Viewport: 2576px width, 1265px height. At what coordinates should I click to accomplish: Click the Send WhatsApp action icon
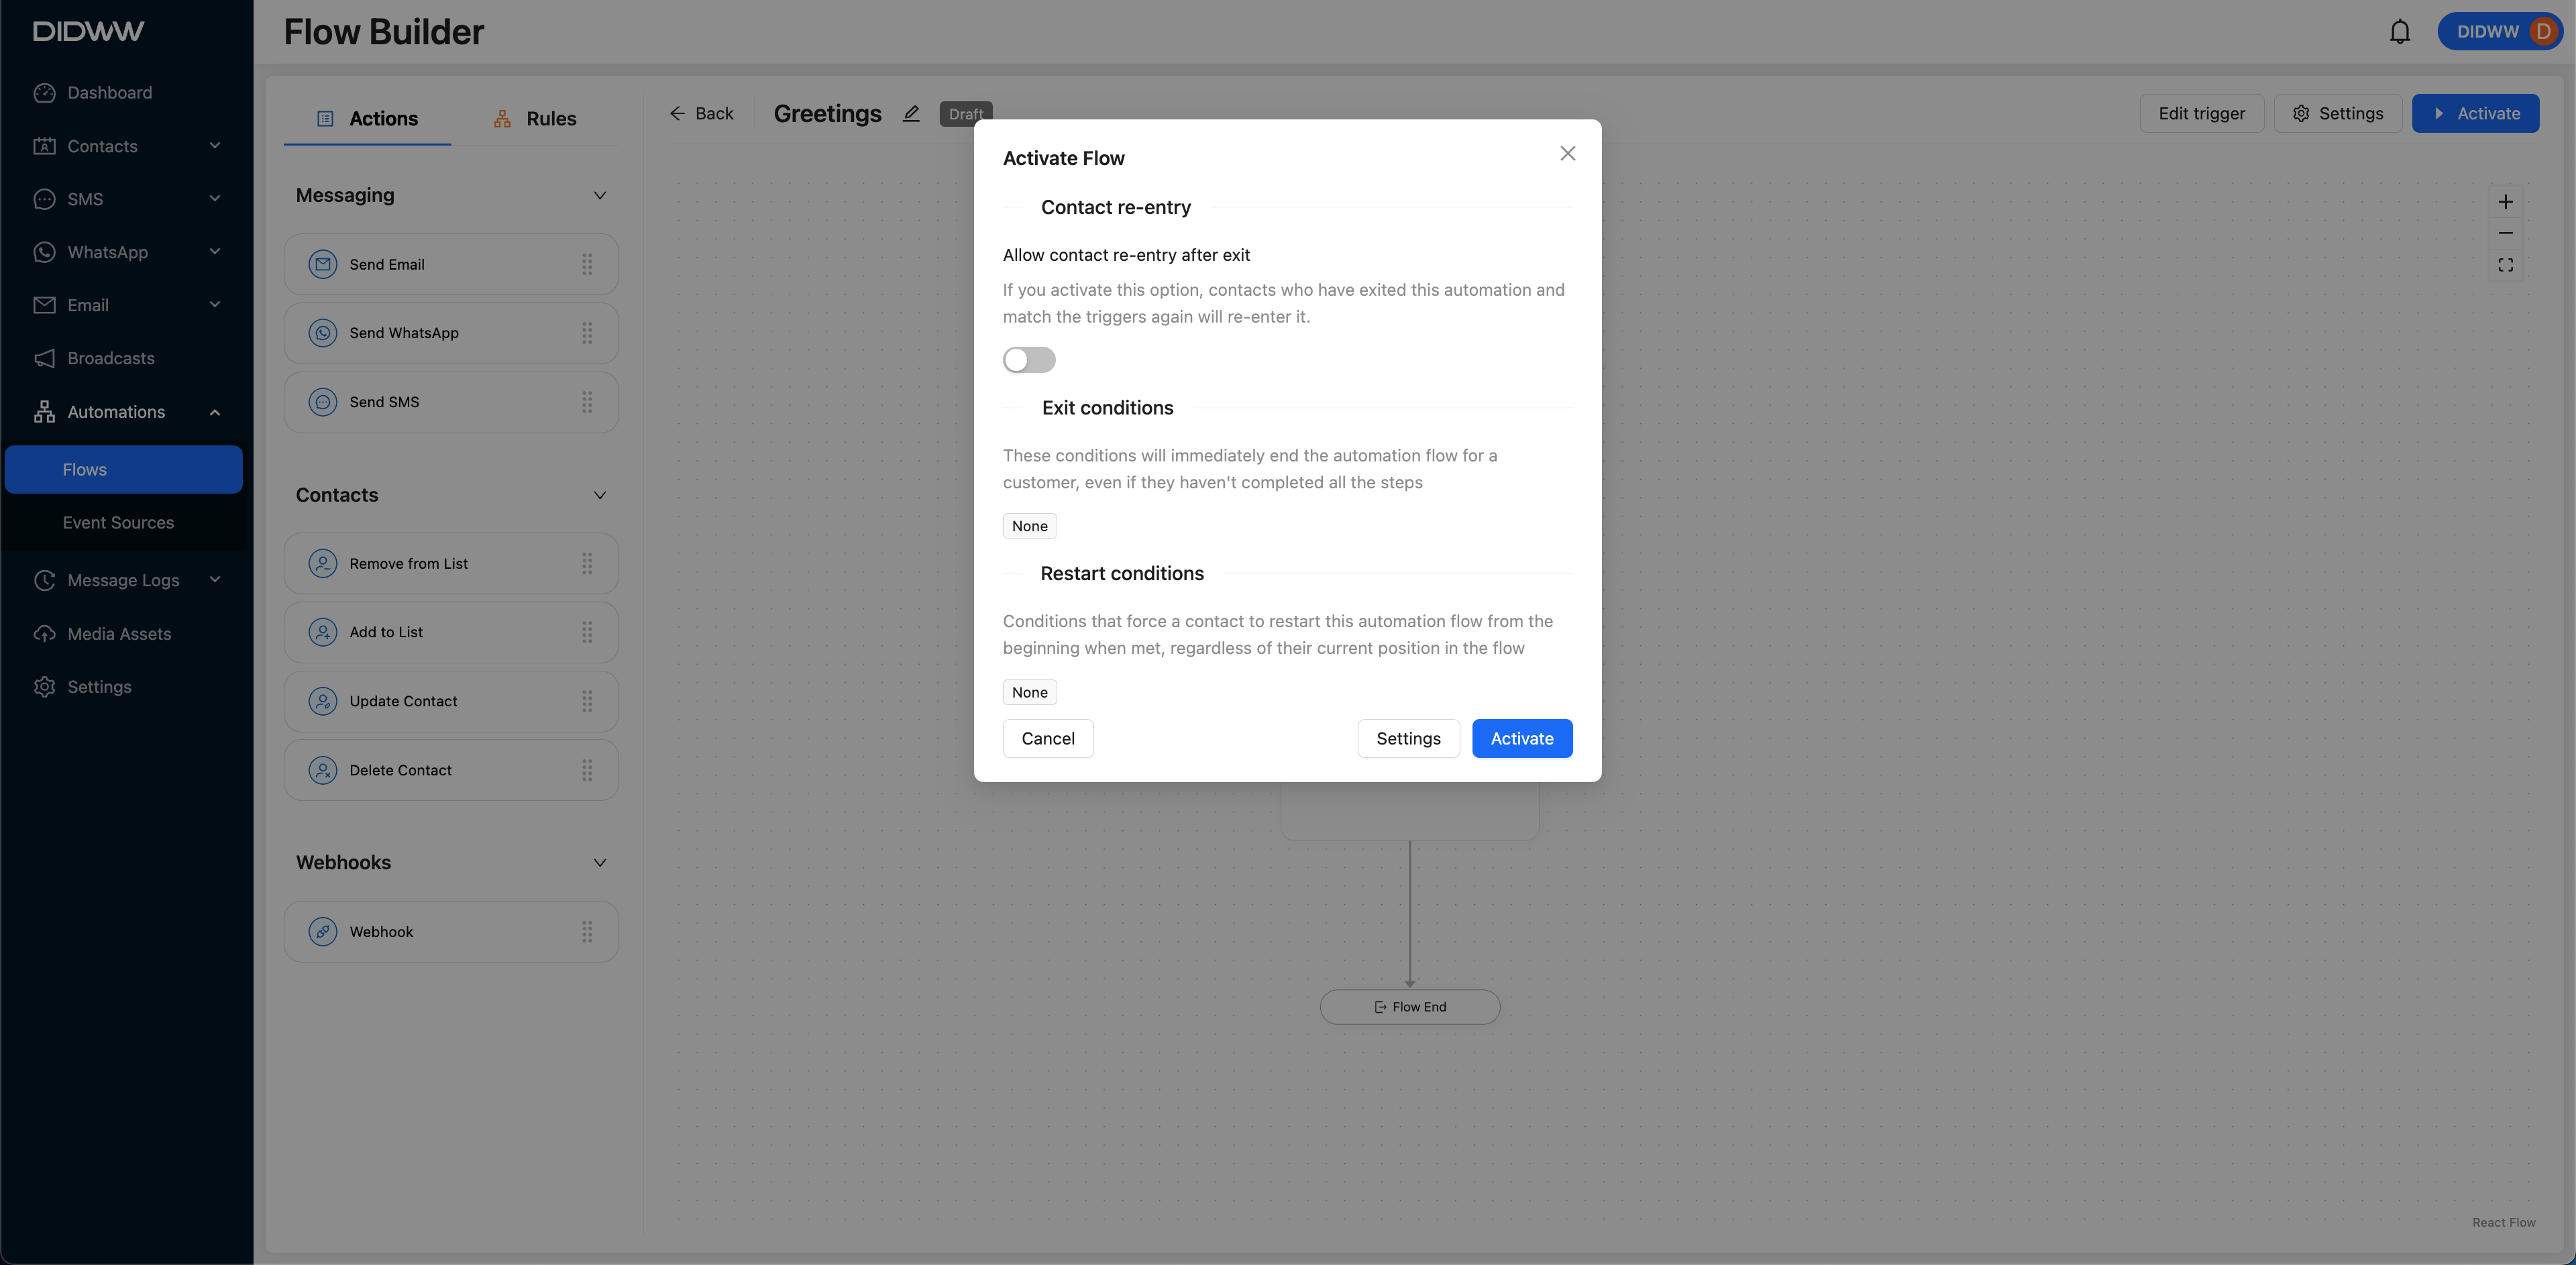[322, 333]
